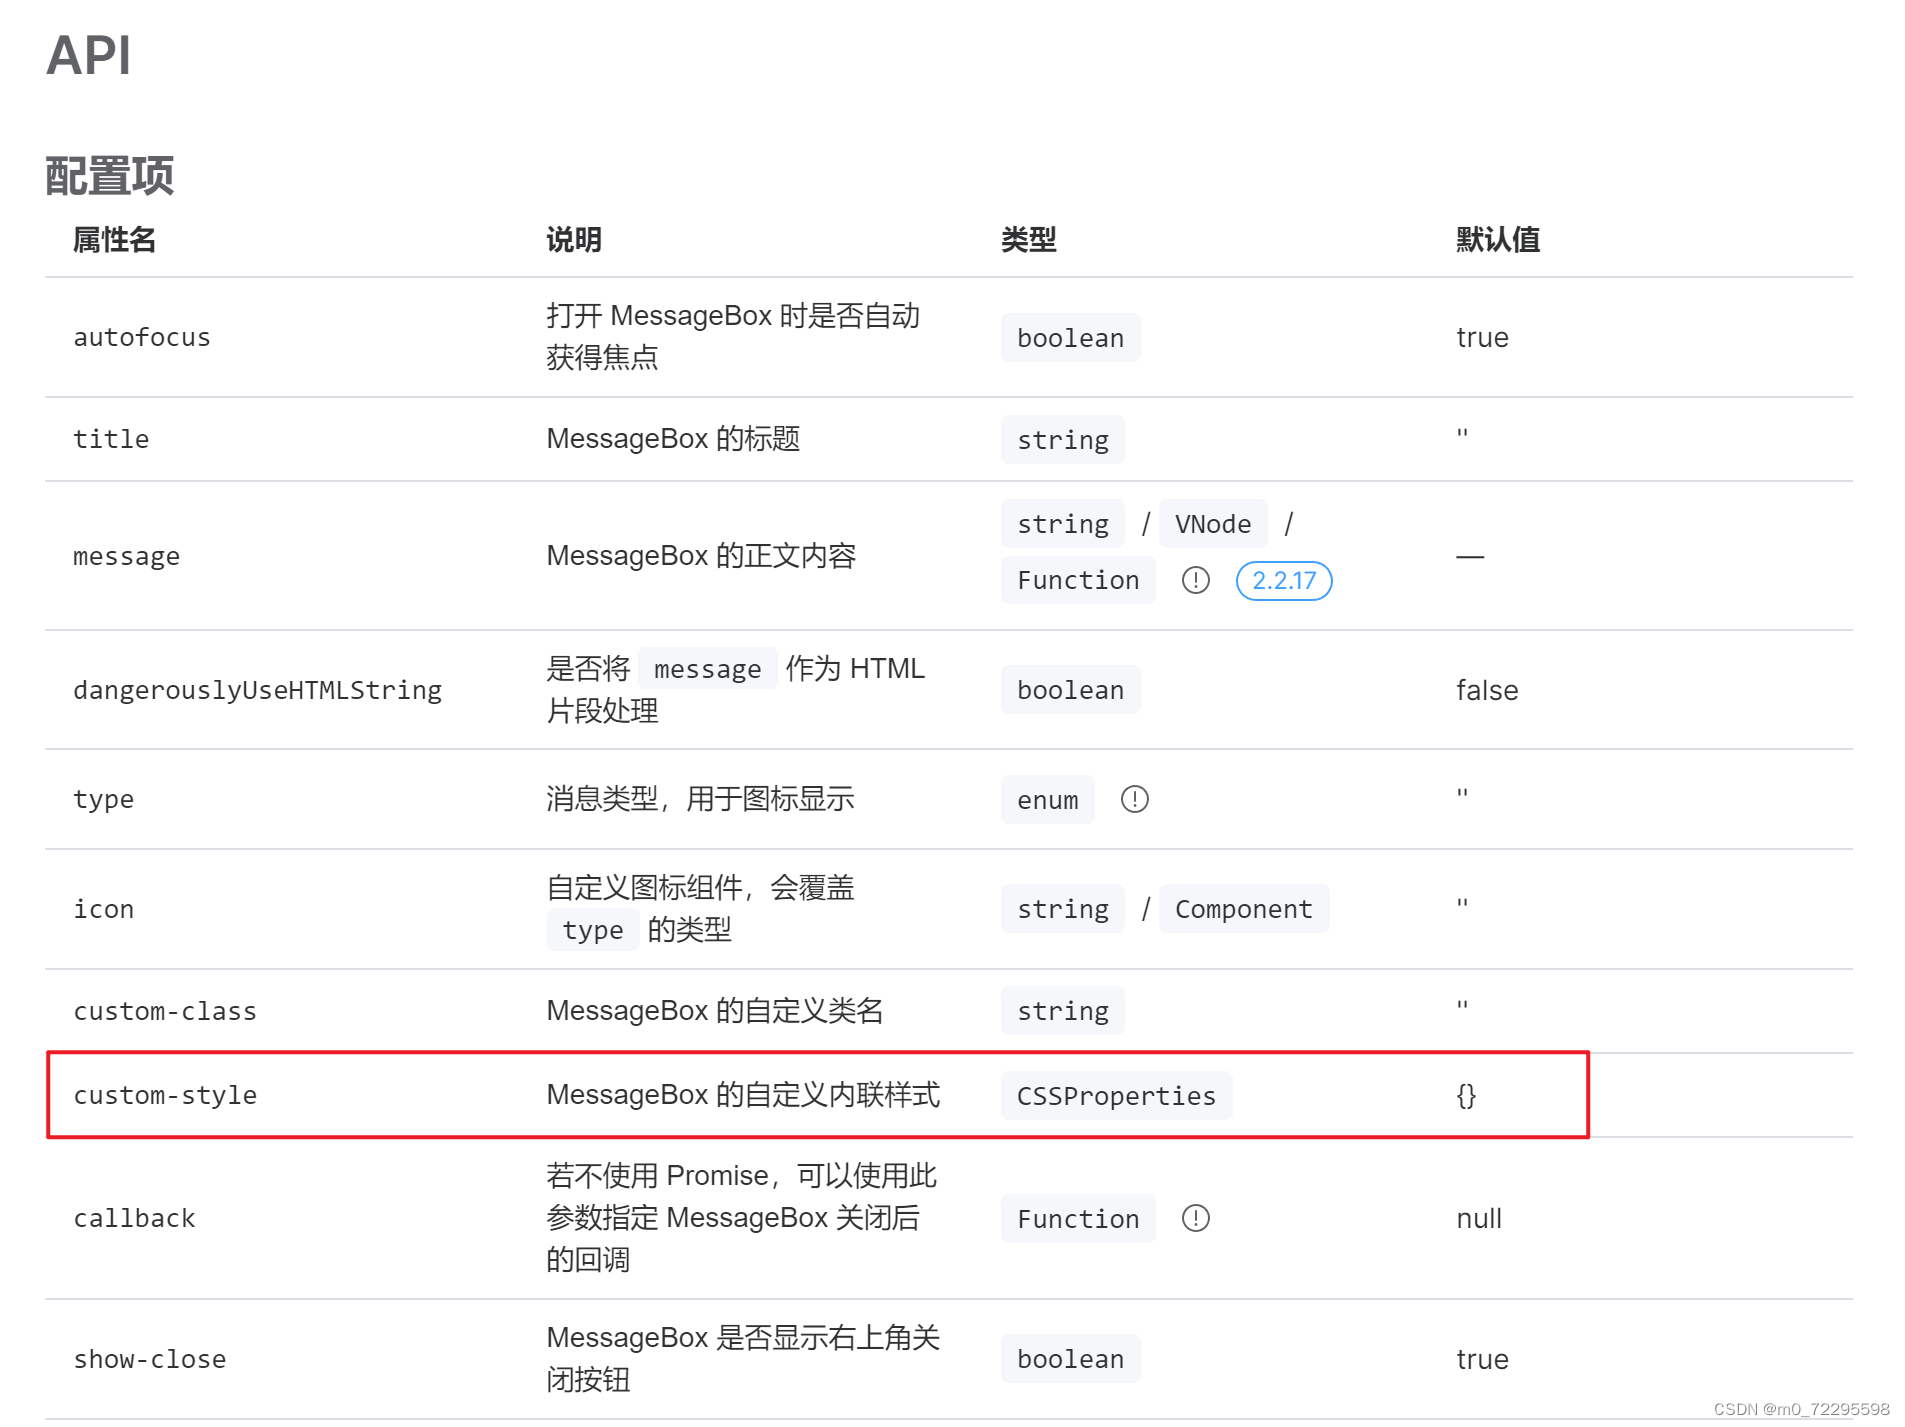Screen dimensions: 1905x1427
Task: Click the boolean type tag for autofocus
Action: coord(1070,337)
